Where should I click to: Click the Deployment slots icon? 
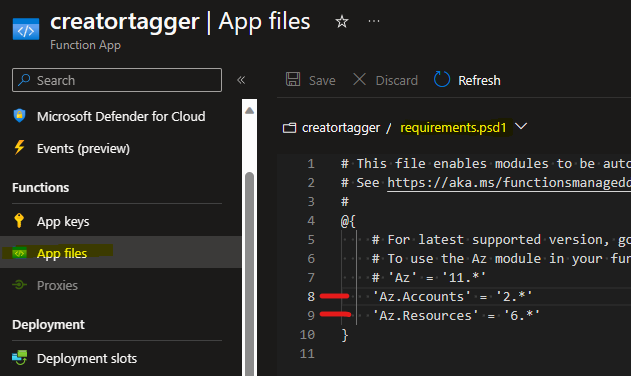(19, 358)
